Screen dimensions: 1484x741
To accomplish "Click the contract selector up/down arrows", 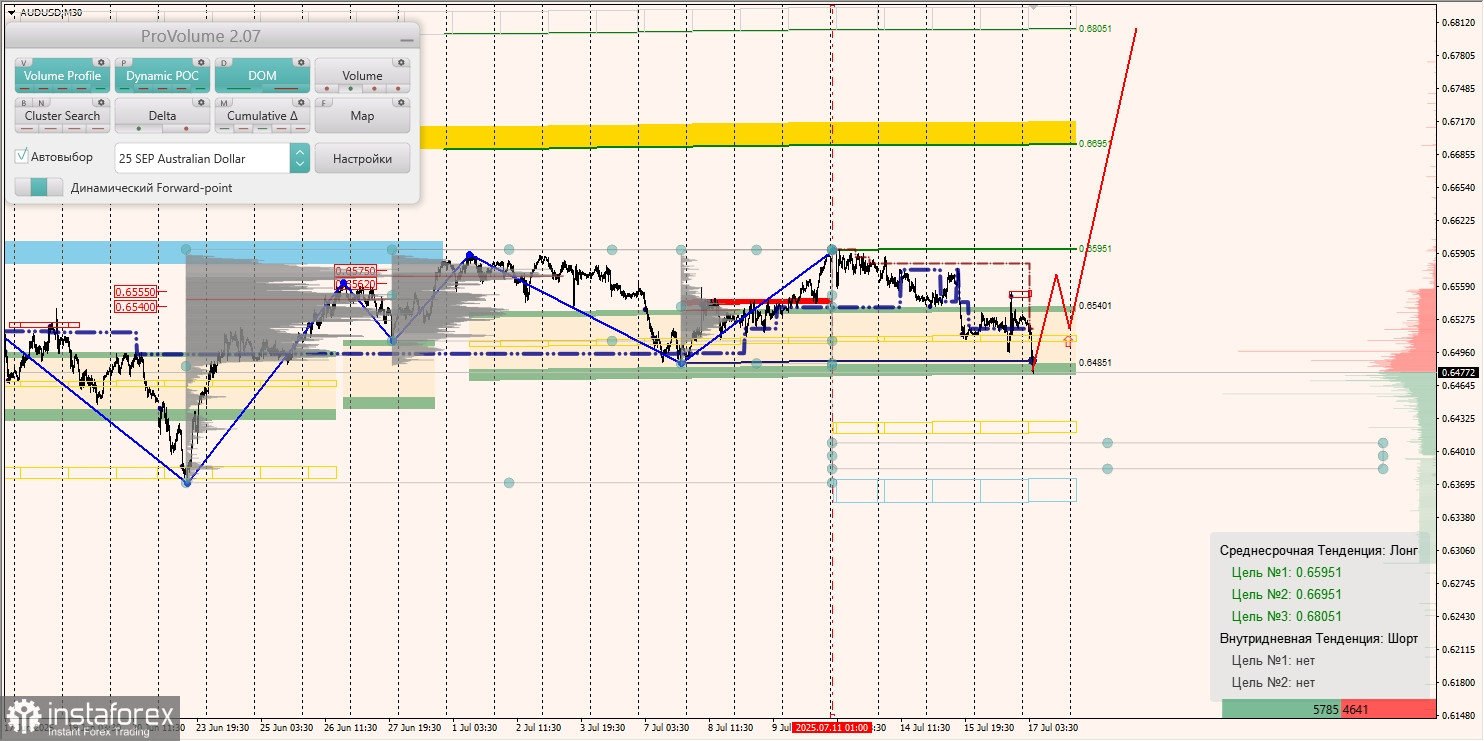I will coord(300,158).
